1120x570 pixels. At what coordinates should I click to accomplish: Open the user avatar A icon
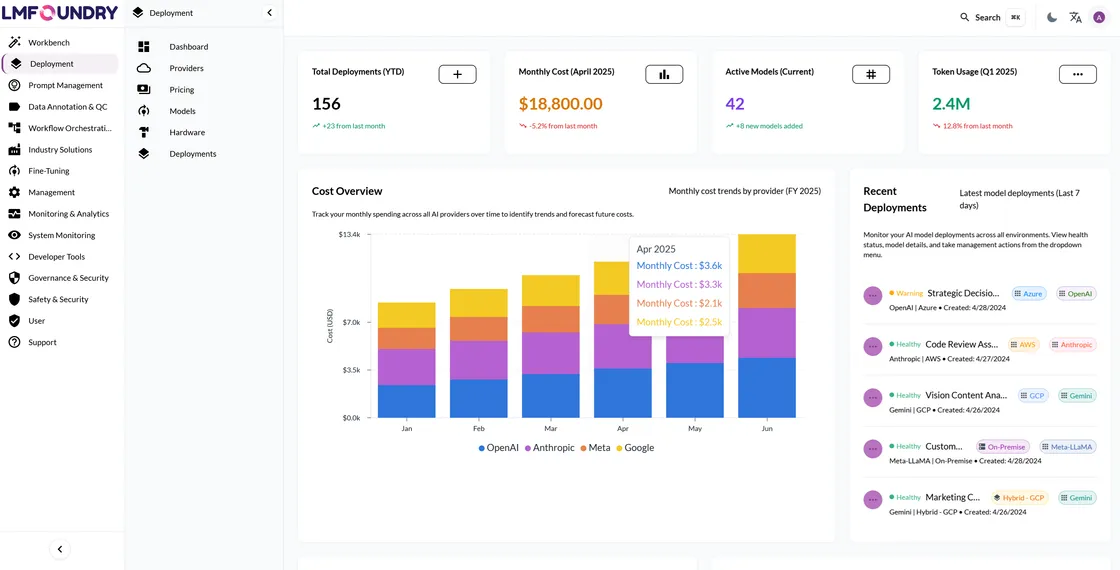[1099, 17]
